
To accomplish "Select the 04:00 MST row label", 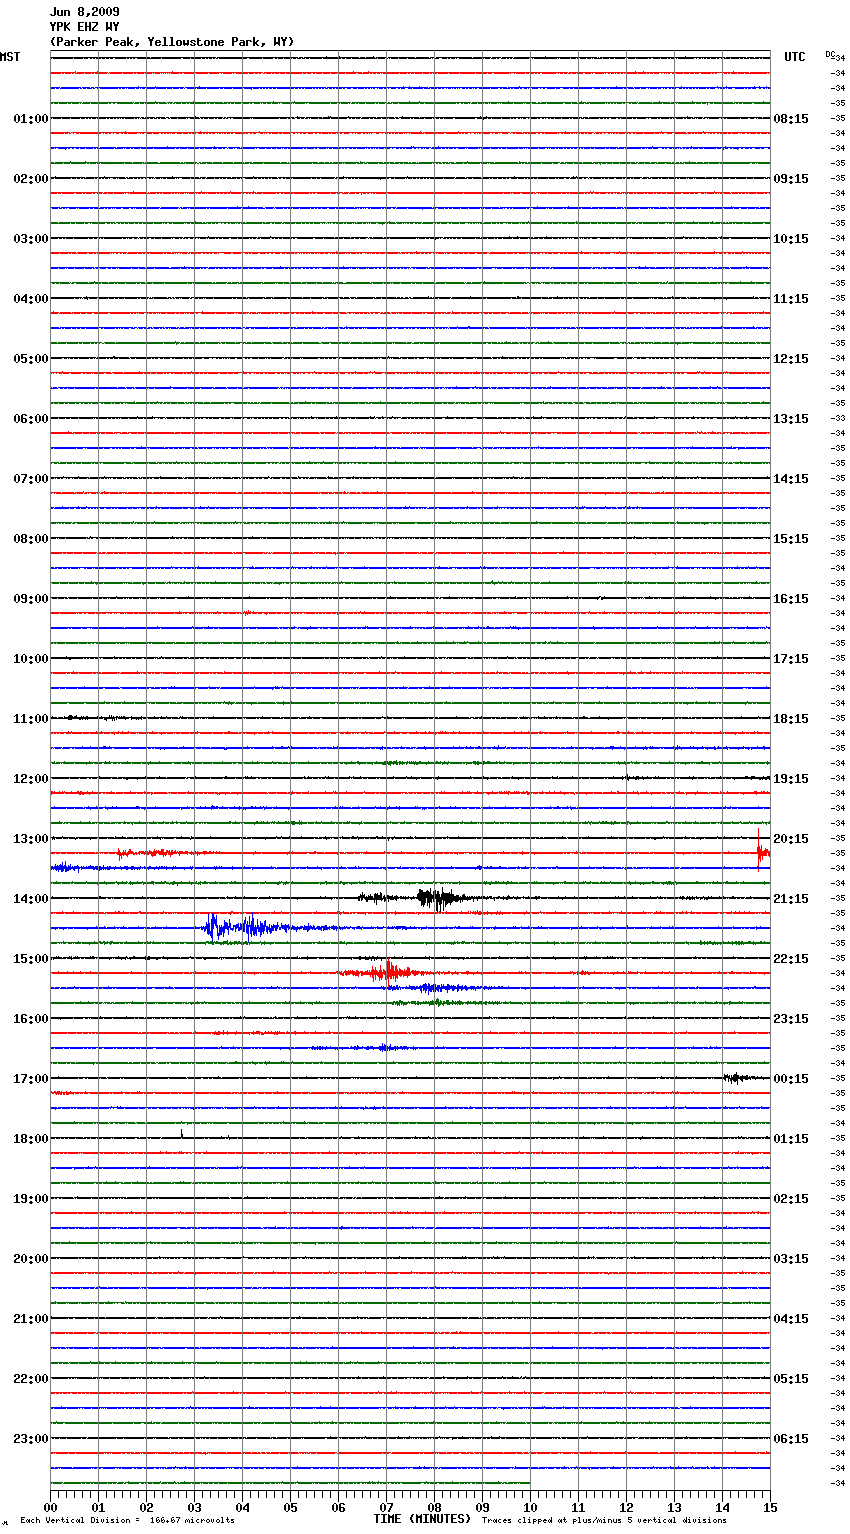I will coord(31,299).
